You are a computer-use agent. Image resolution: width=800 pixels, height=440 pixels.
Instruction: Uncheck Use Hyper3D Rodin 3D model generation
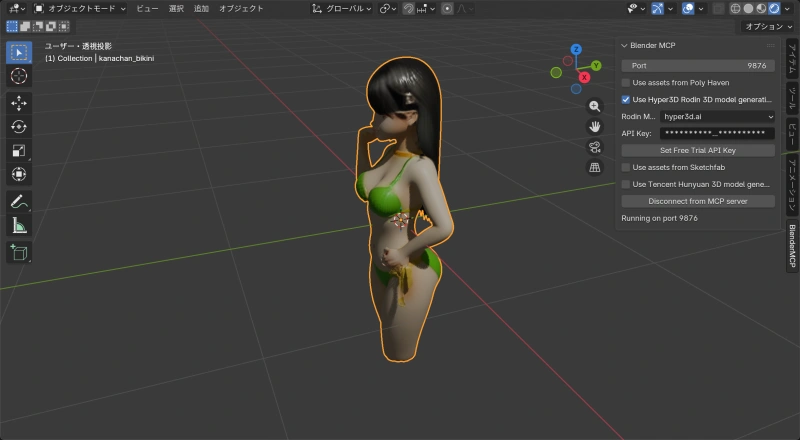point(626,100)
